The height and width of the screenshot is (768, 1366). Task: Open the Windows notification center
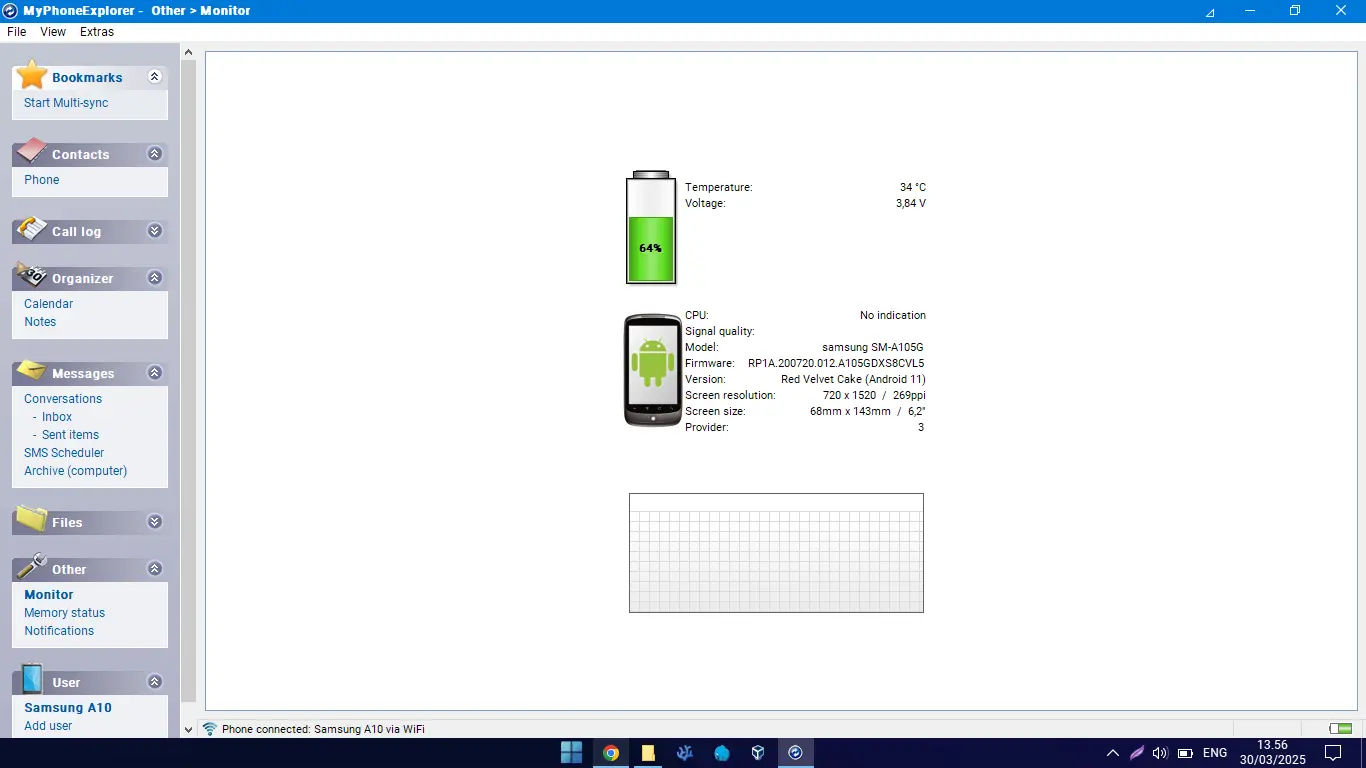[x=1333, y=753]
